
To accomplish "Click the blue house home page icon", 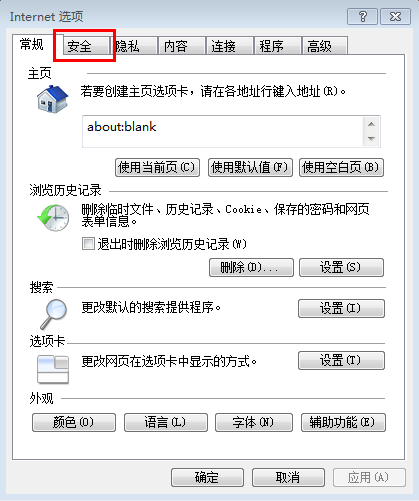I will pos(53,99).
